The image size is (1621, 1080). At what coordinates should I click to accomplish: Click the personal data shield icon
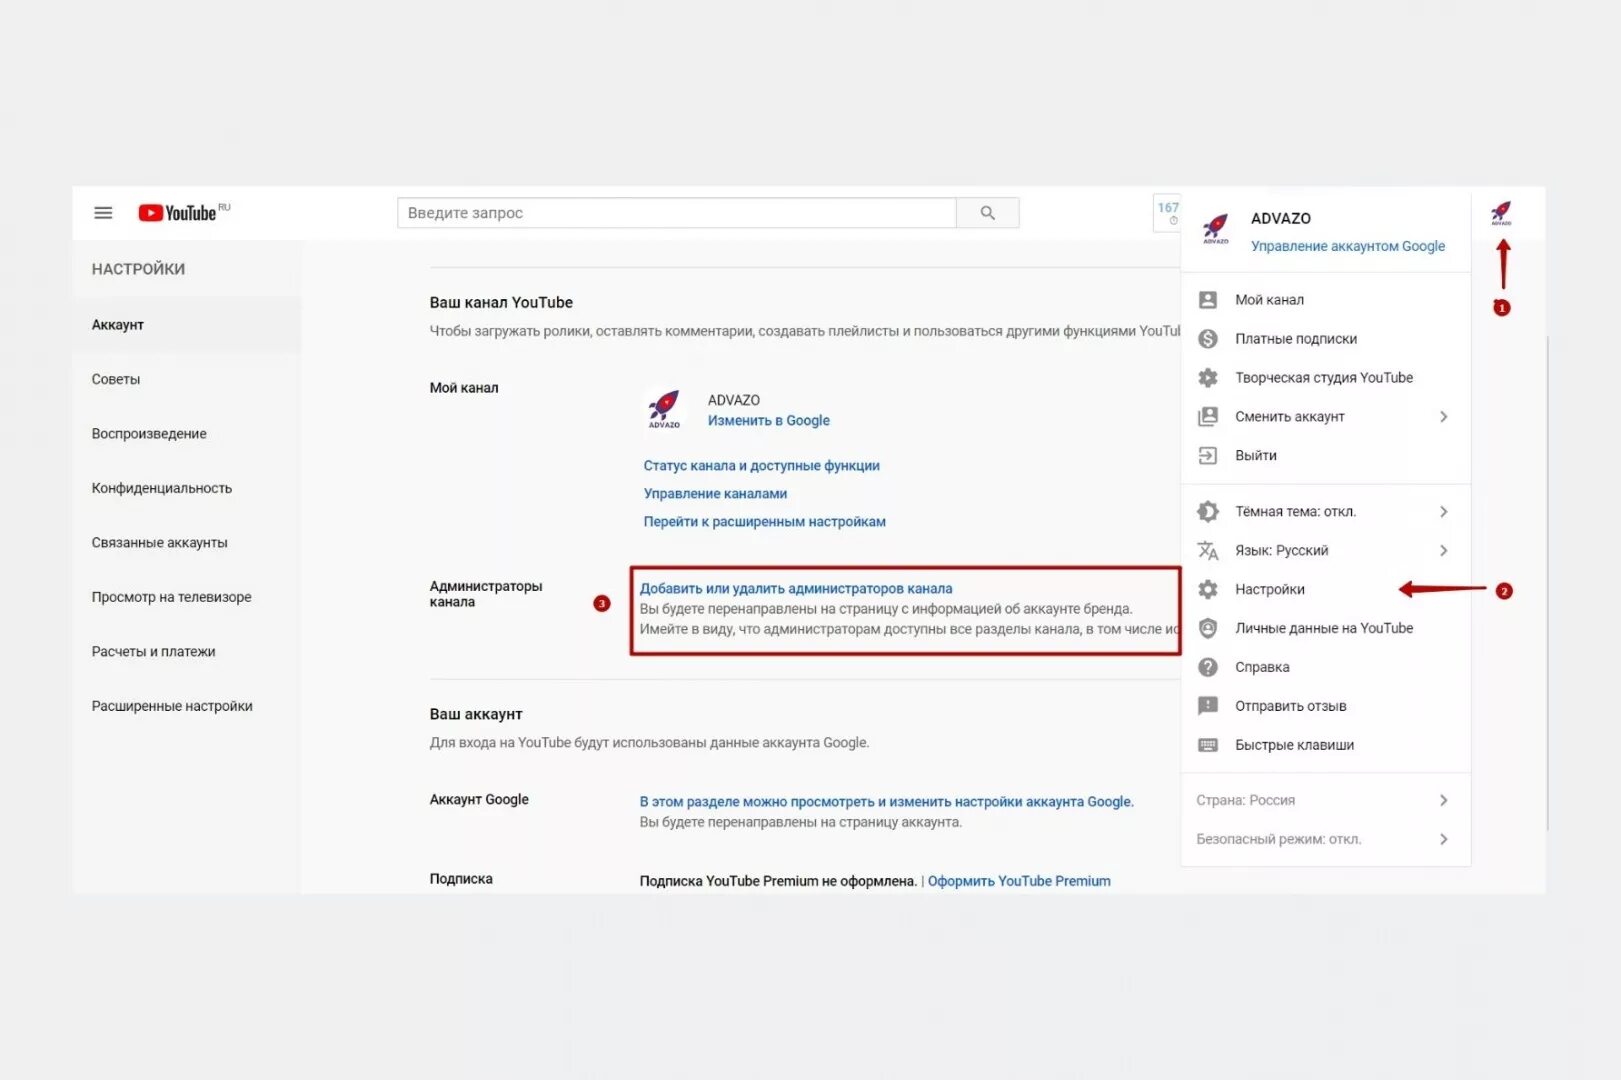(1208, 629)
